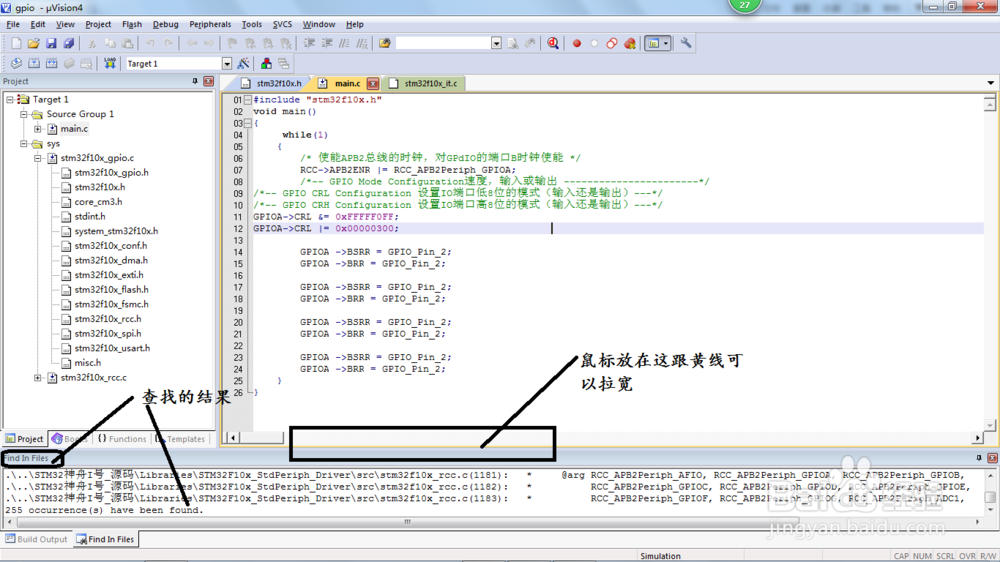1000x562 pixels.
Task: Insert a breakpoint with the red dot icon
Action: [577, 43]
